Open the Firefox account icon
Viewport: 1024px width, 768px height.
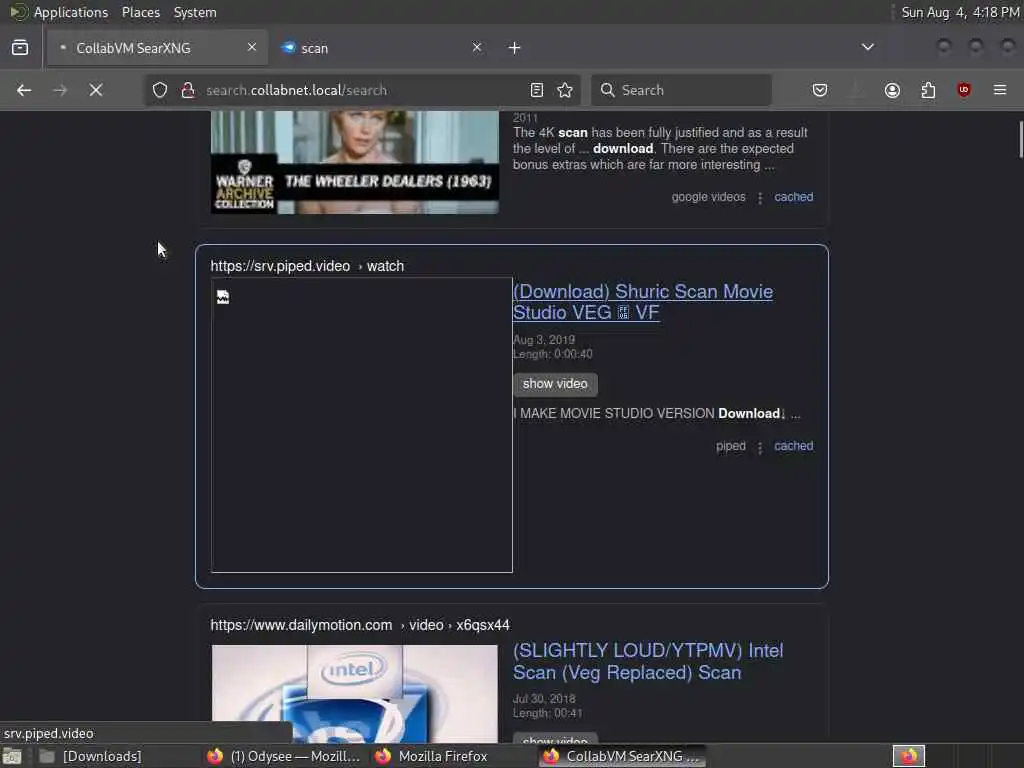coord(892,90)
